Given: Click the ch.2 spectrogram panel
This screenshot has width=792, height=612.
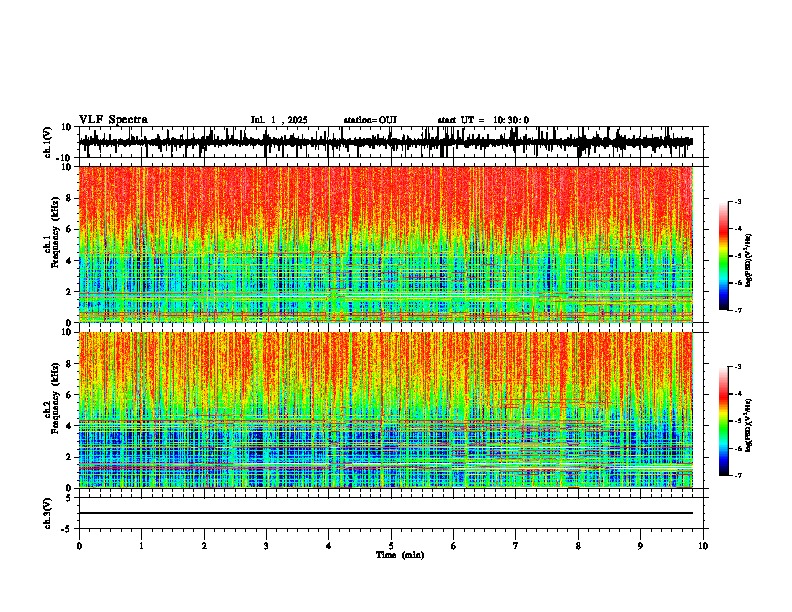Looking at the screenshot, I should click(x=386, y=410).
